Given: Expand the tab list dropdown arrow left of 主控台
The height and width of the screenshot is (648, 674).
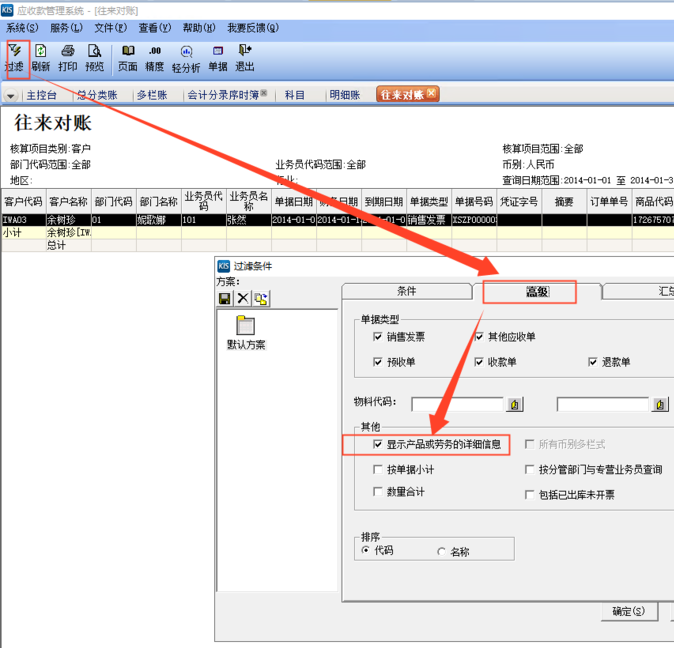Looking at the screenshot, I should point(10,96).
